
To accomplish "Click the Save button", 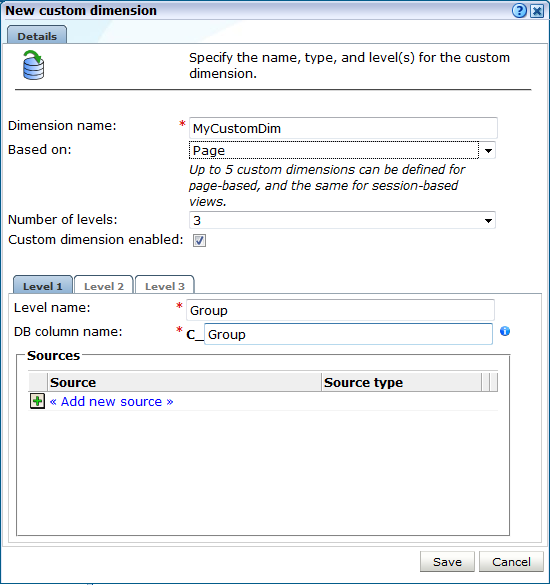I will 447,561.
